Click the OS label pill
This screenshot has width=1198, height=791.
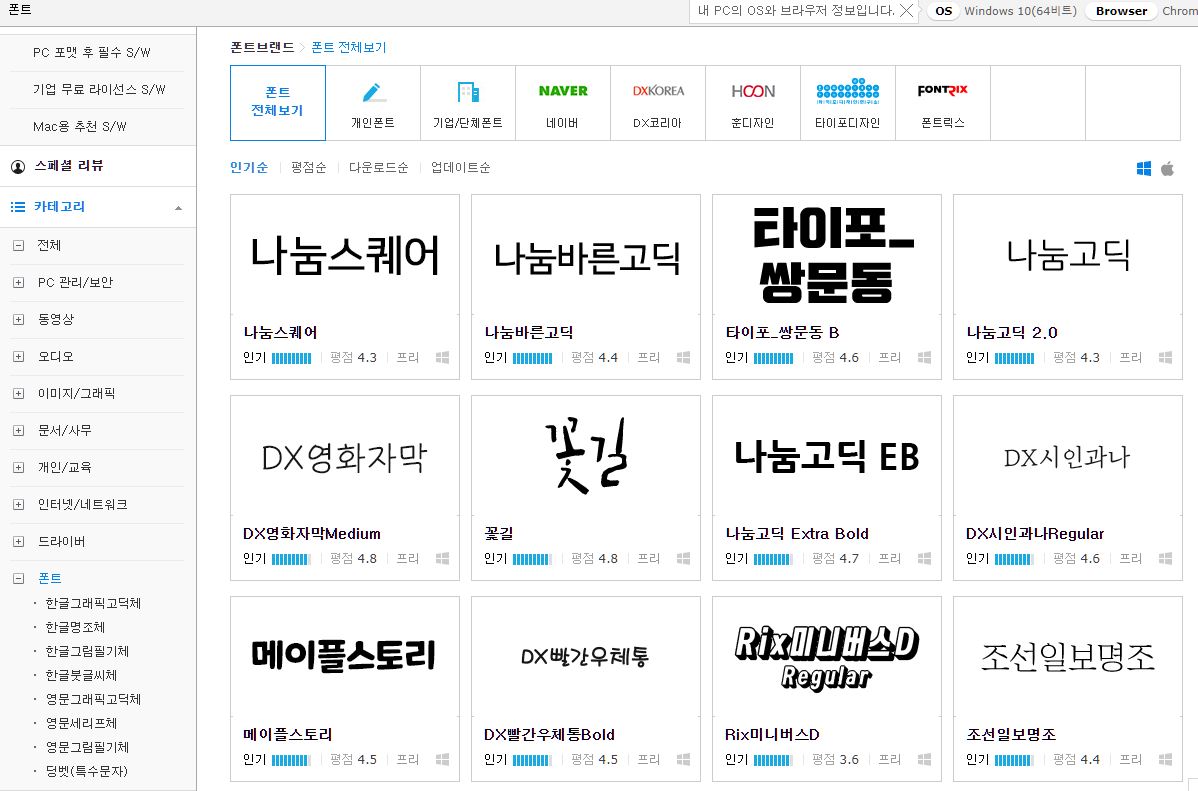coord(944,11)
